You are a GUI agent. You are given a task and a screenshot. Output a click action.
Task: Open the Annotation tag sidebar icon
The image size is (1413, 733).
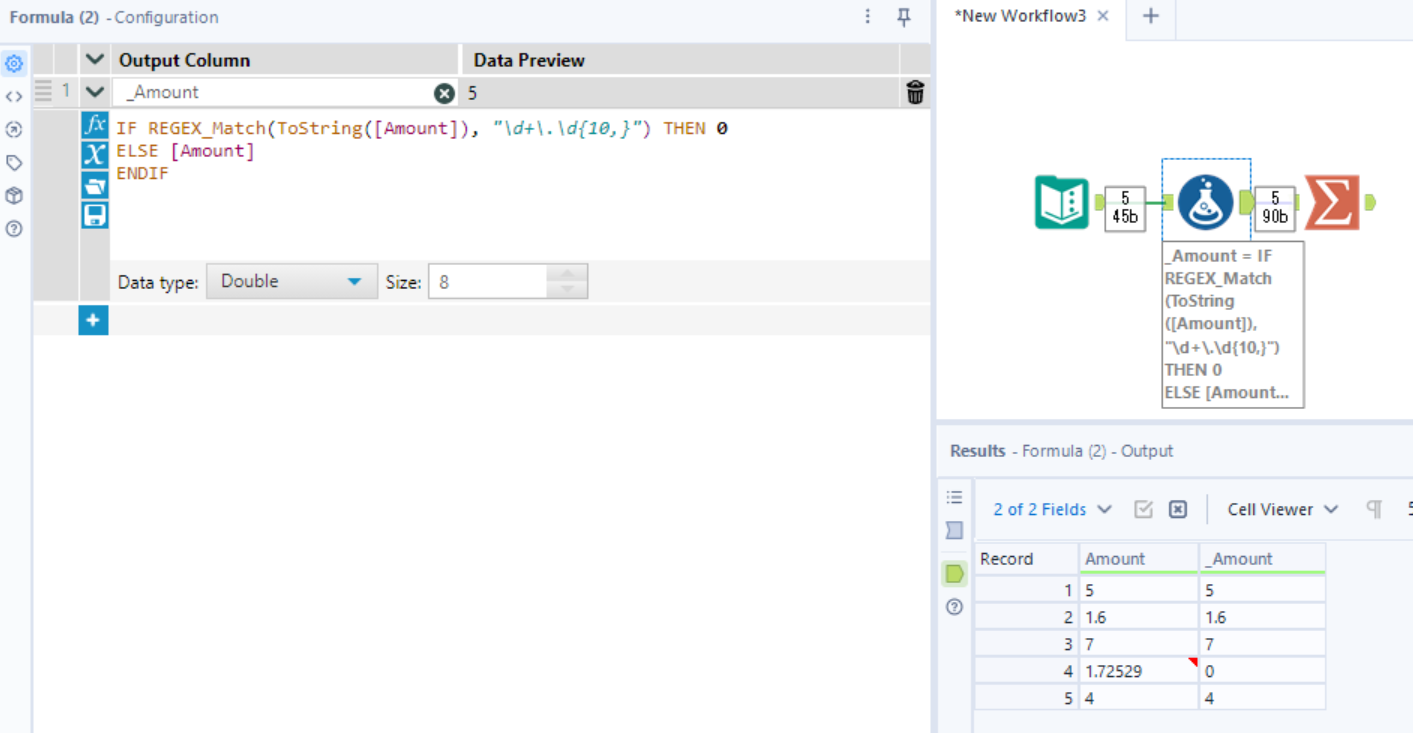click(14, 162)
